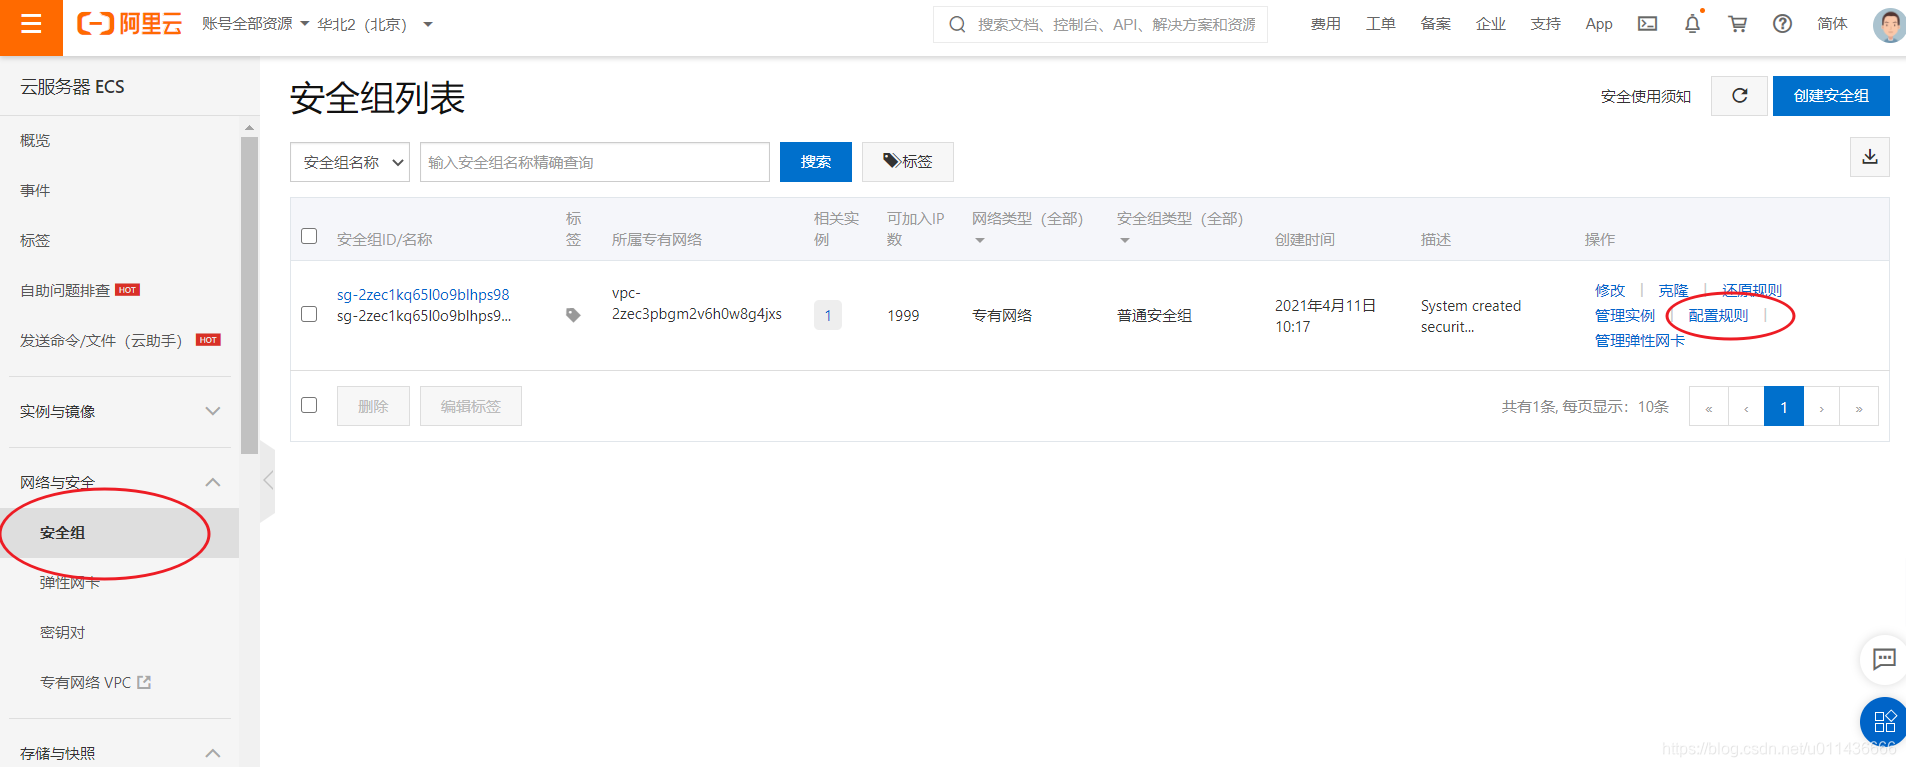1906x767 pixels.
Task: Open 企业 in the top navigation
Action: coord(1491,24)
